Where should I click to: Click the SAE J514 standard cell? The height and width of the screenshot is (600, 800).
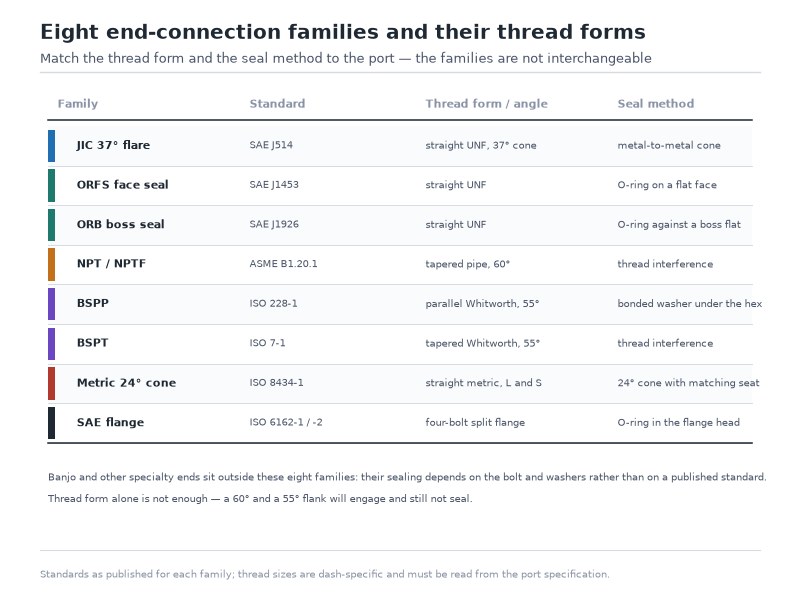tap(271, 145)
